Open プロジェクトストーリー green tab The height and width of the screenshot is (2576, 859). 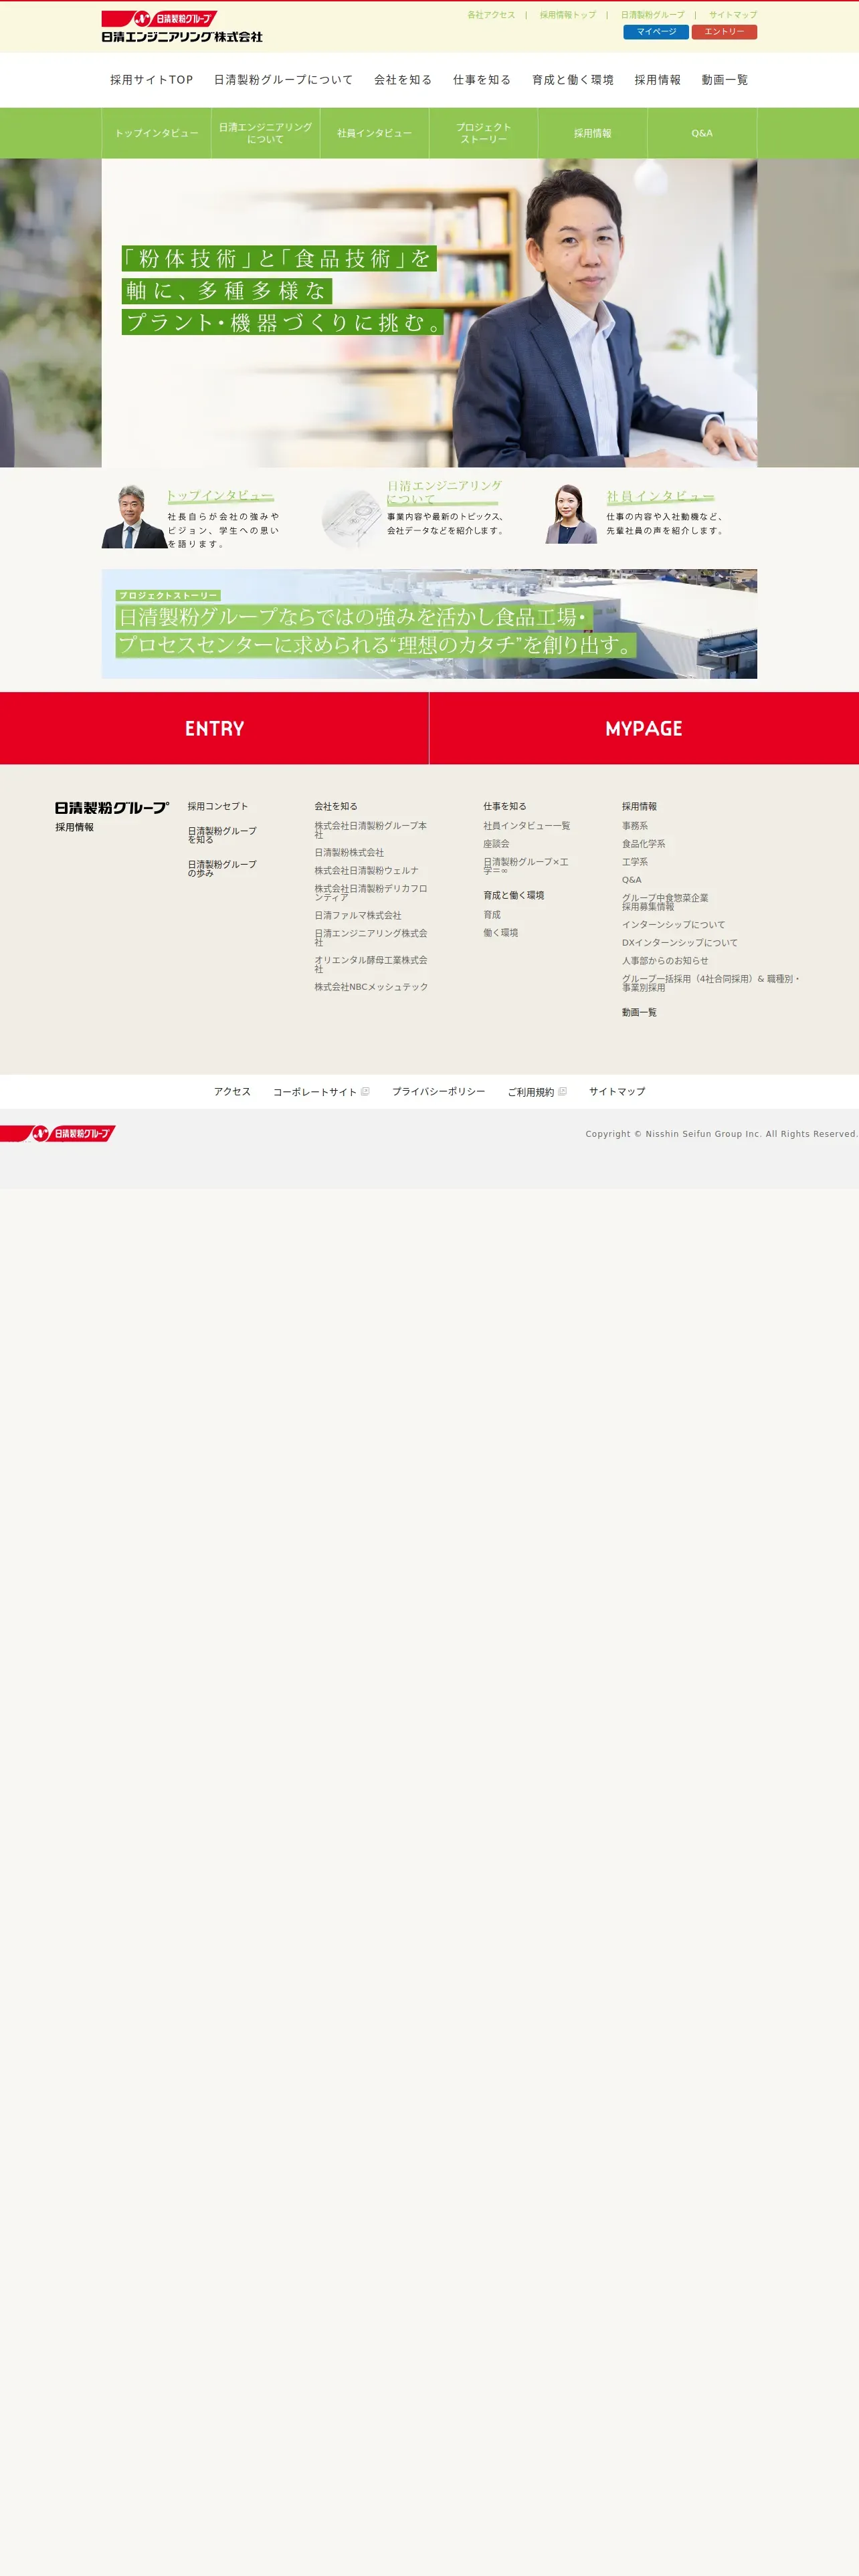point(484,133)
